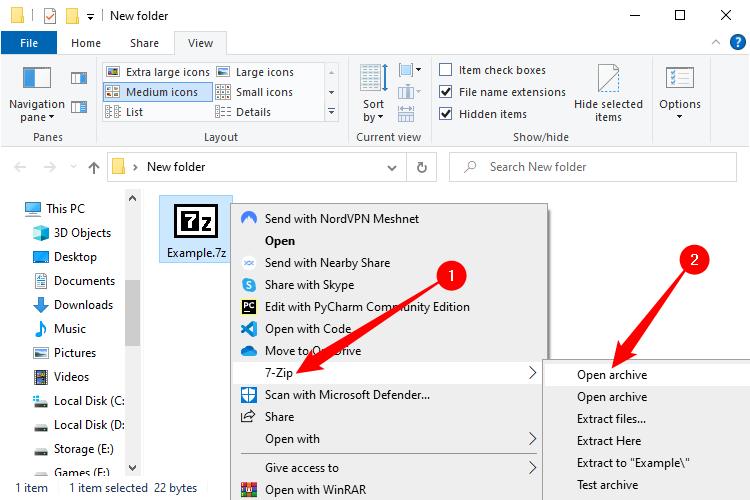This screenshot has height=500, width=750.
Task: Click the help question mark icon
Action: (x=737, y=43)
